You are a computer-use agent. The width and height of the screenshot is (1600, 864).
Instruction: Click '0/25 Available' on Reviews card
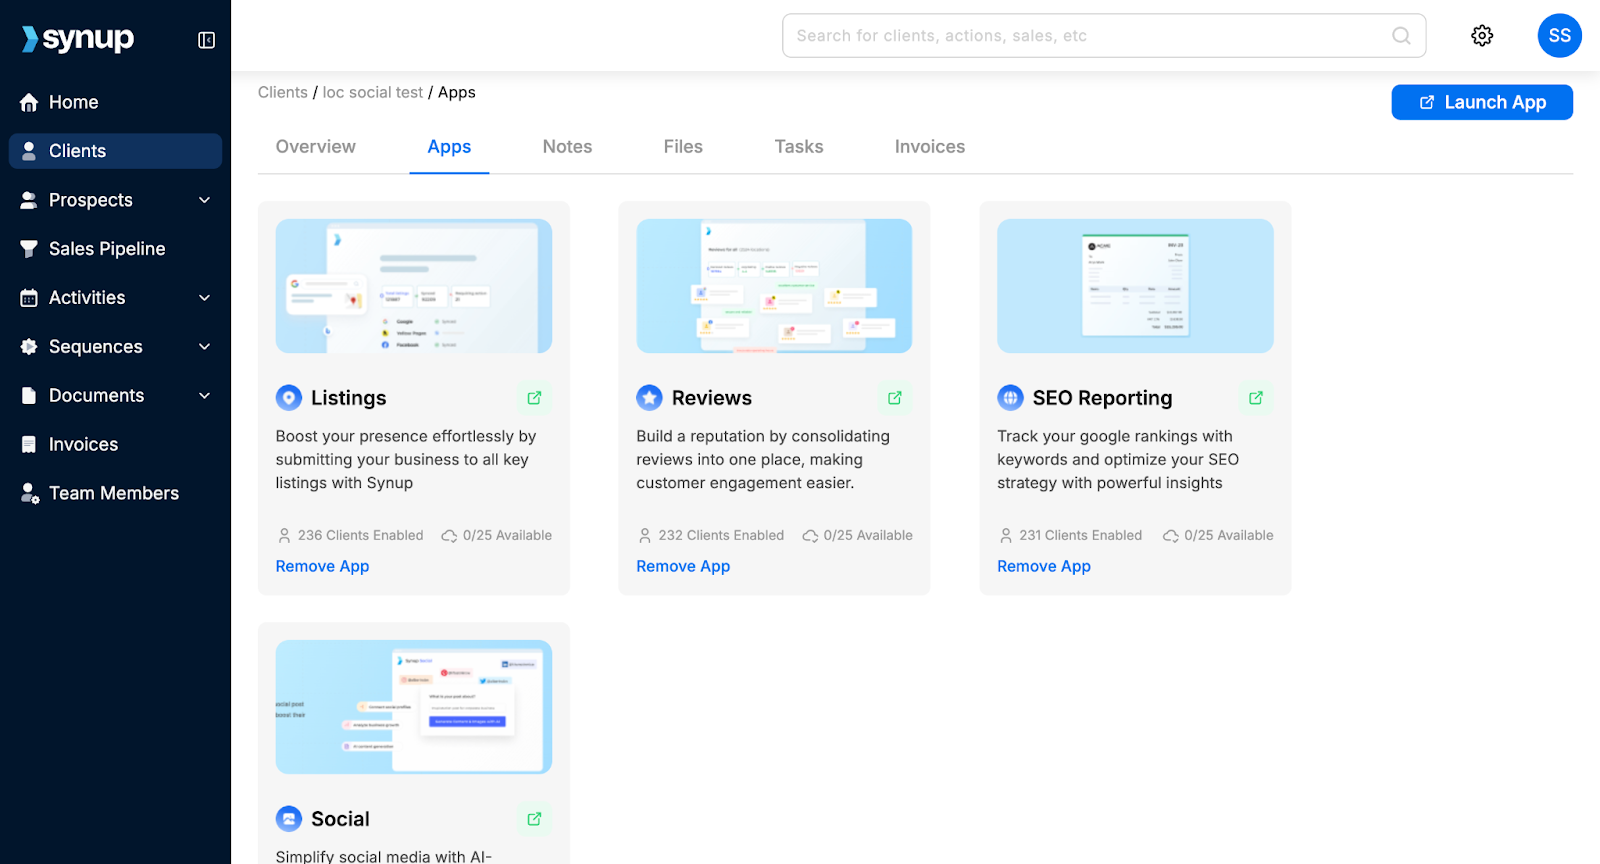[868, 536]
